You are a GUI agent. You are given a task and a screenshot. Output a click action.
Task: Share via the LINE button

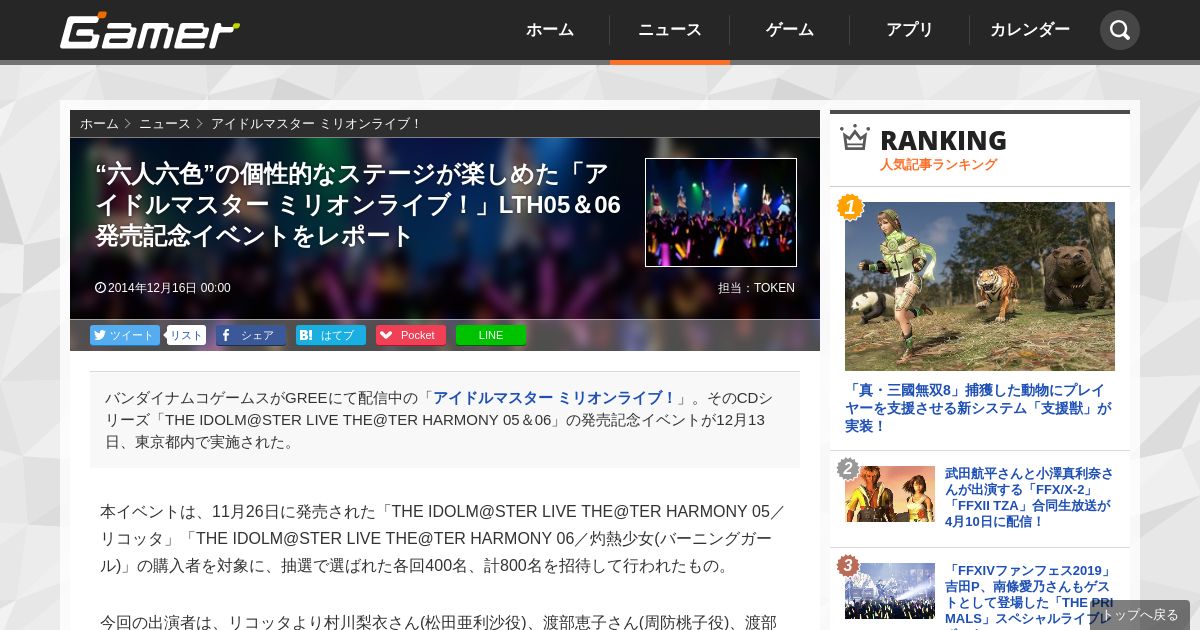pos(491,335)
